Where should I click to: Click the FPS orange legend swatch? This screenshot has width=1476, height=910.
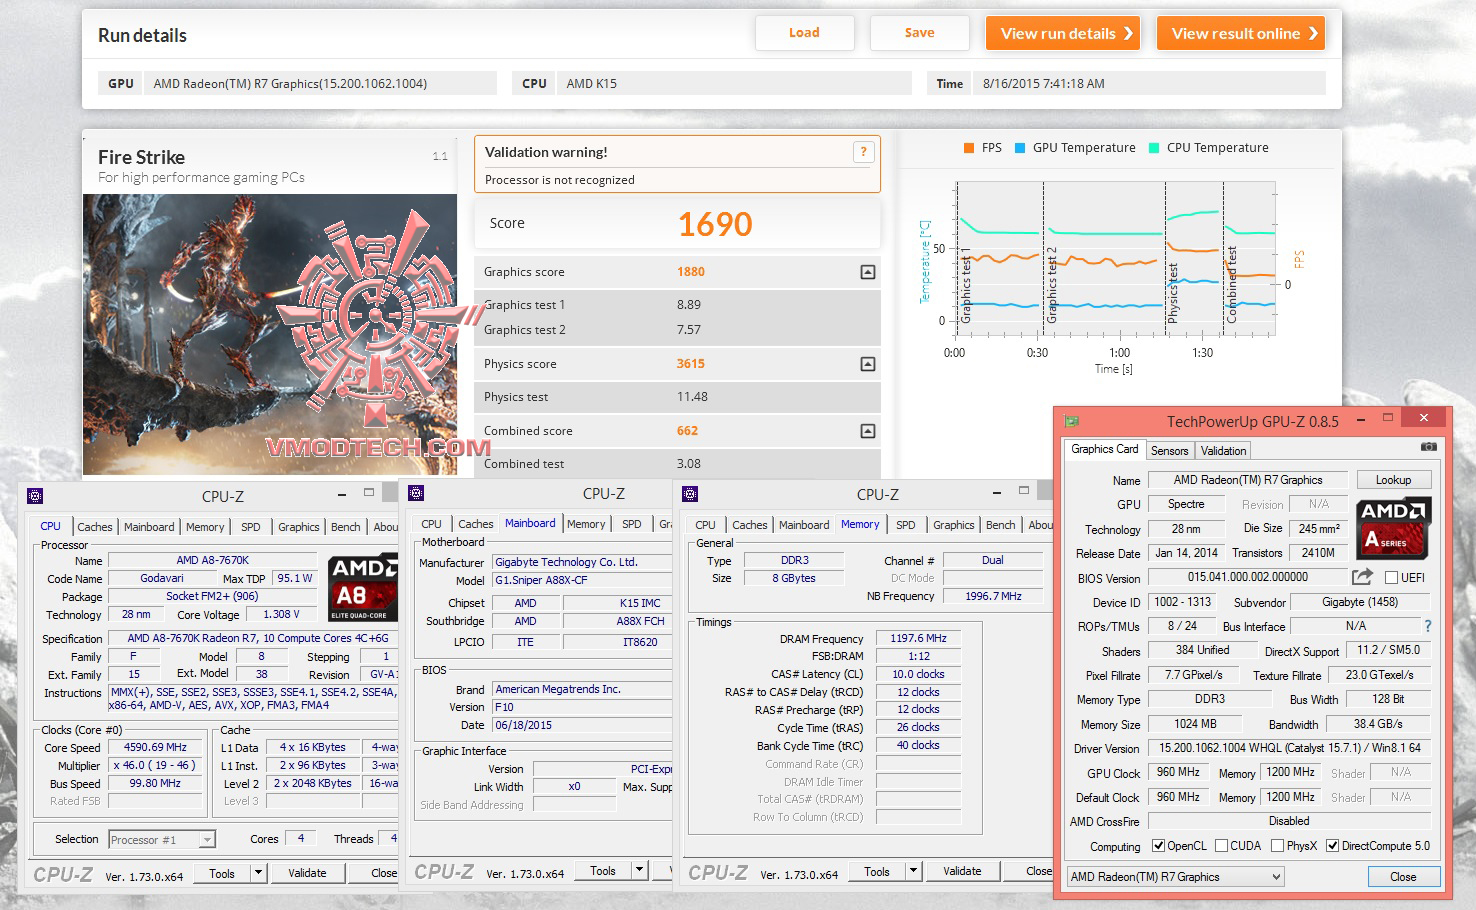click(969, 148)
